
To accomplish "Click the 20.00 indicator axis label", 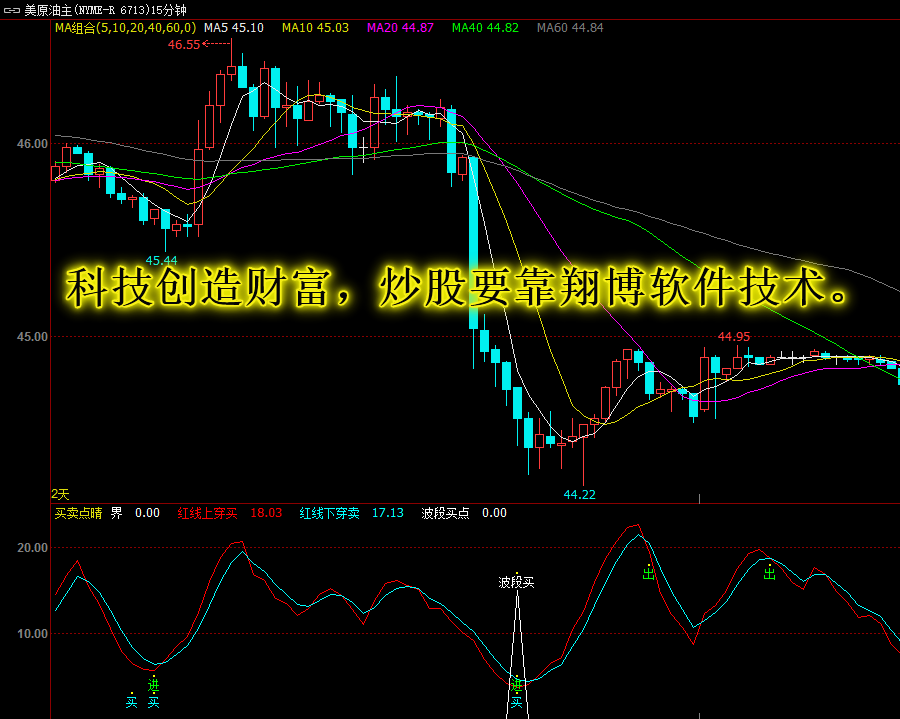I will pyautogui.click(x=32, y=548).
